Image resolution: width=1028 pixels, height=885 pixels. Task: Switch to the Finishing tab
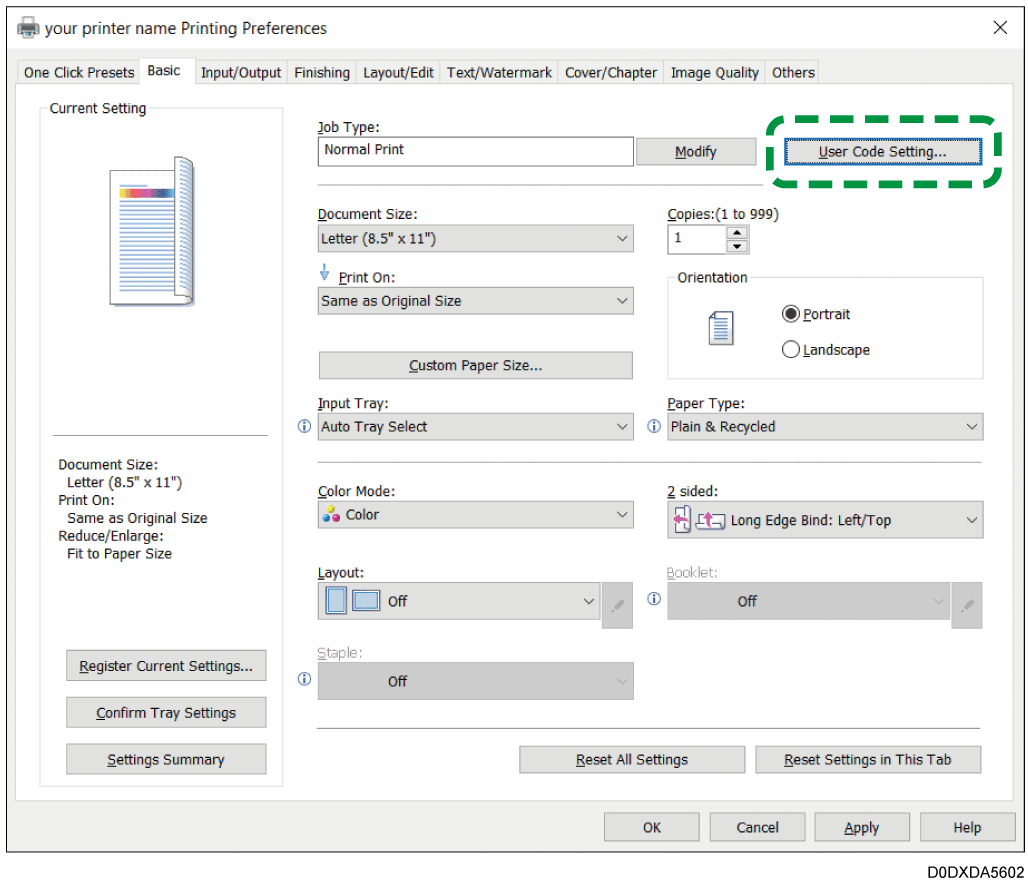coord(321,72)
